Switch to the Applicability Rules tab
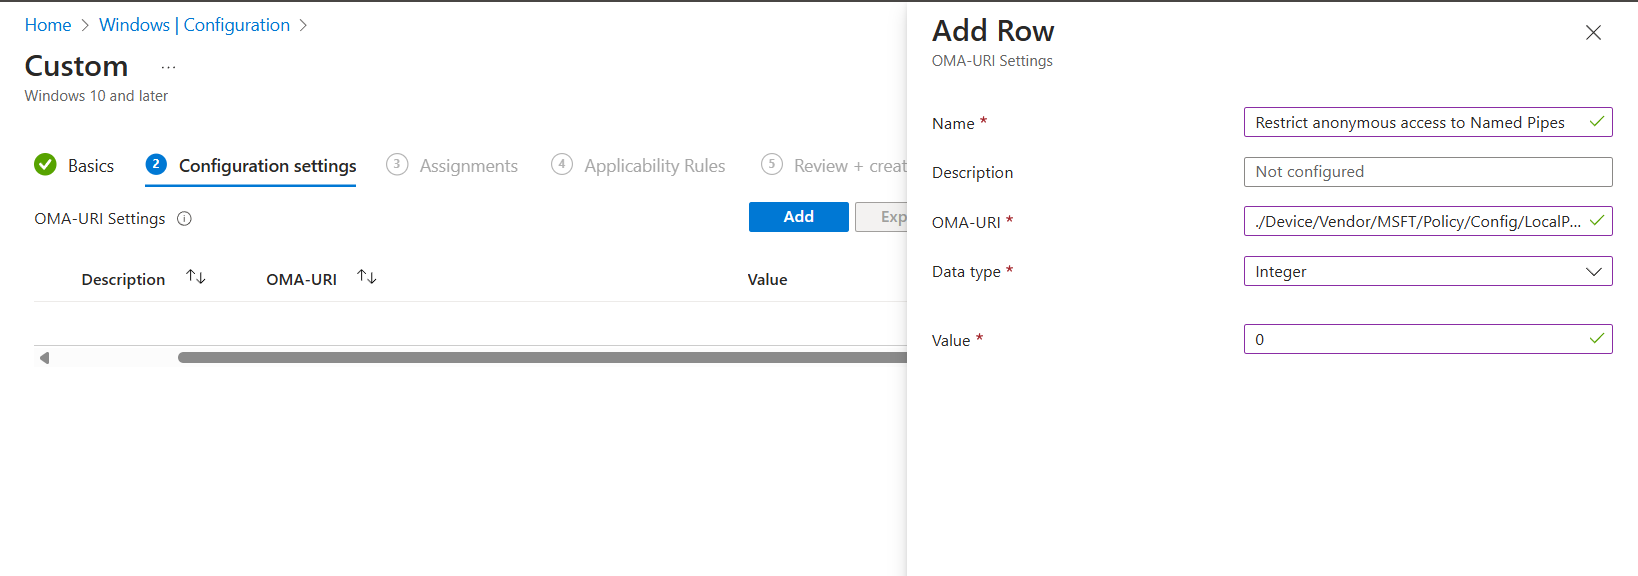1638x576 pixels. (x=654, y=166)
